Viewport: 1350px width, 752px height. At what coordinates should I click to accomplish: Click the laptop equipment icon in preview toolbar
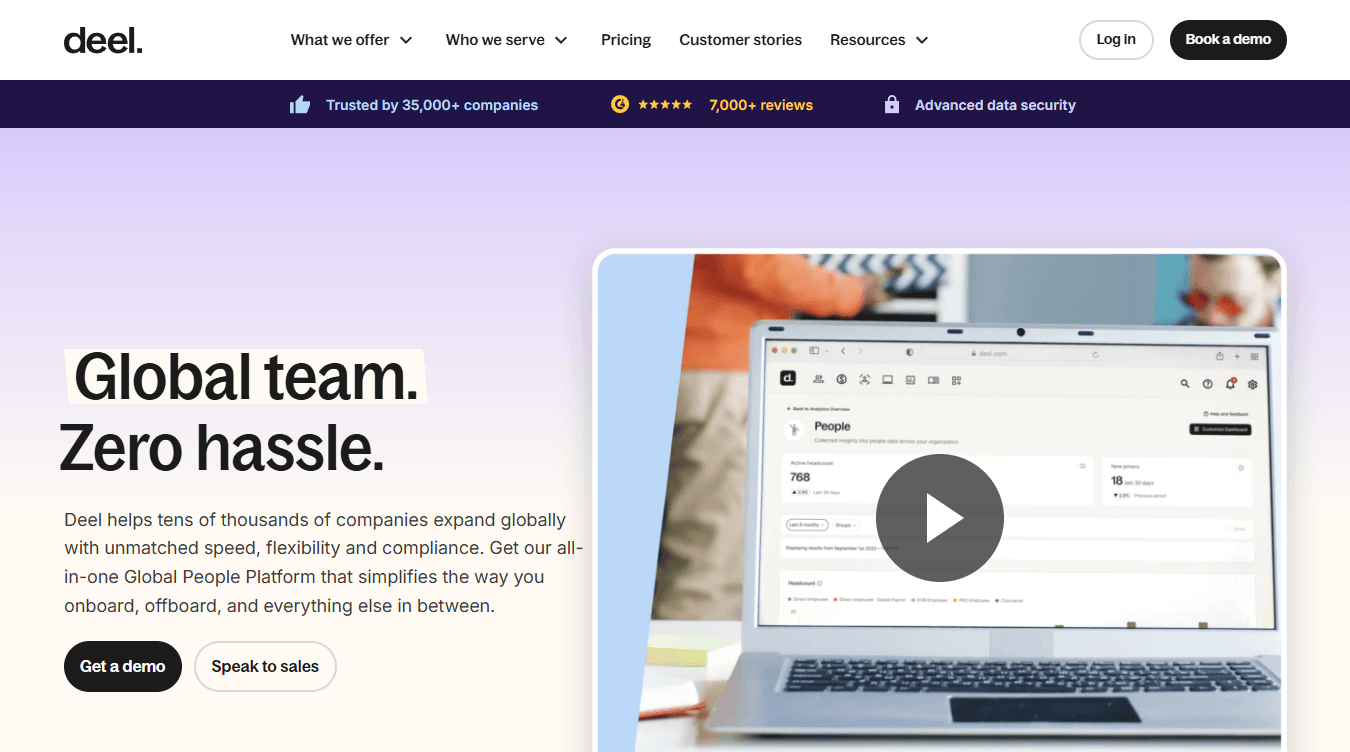click(x=888, y=380)
